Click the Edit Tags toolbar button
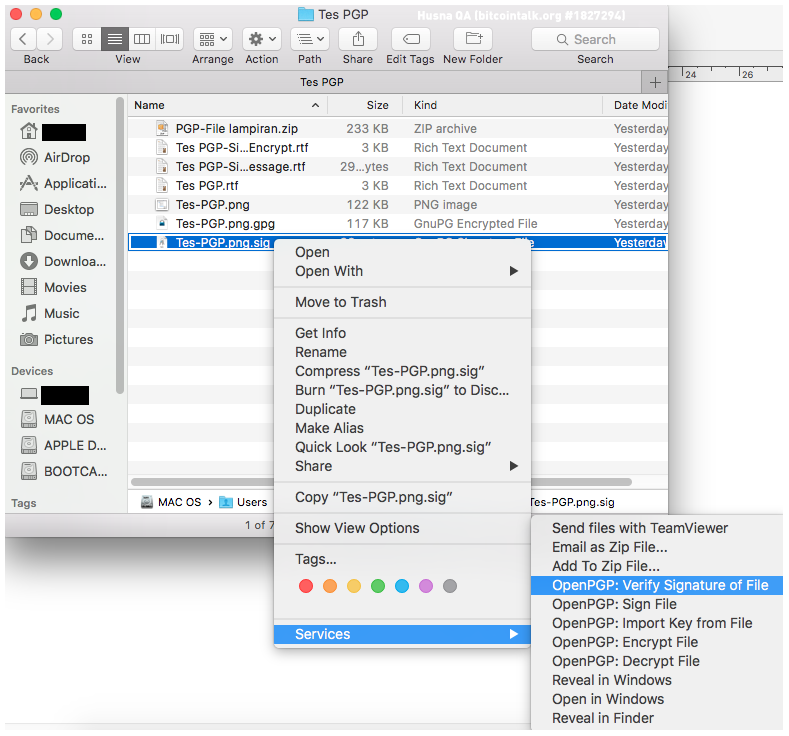Screen dimensions: 789x736 click(411, 39)
